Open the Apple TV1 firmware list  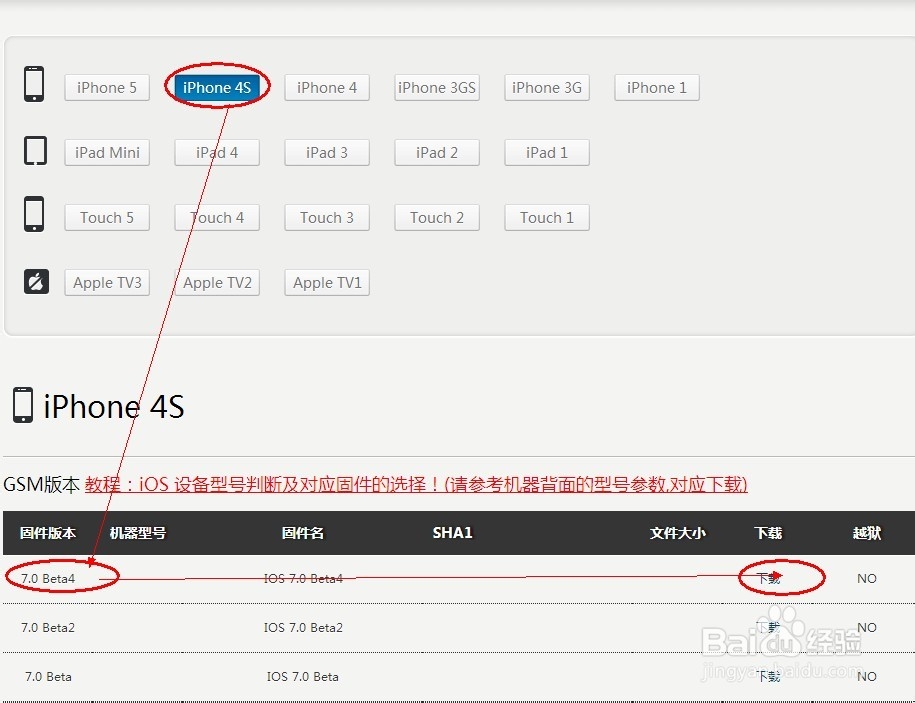327,282
